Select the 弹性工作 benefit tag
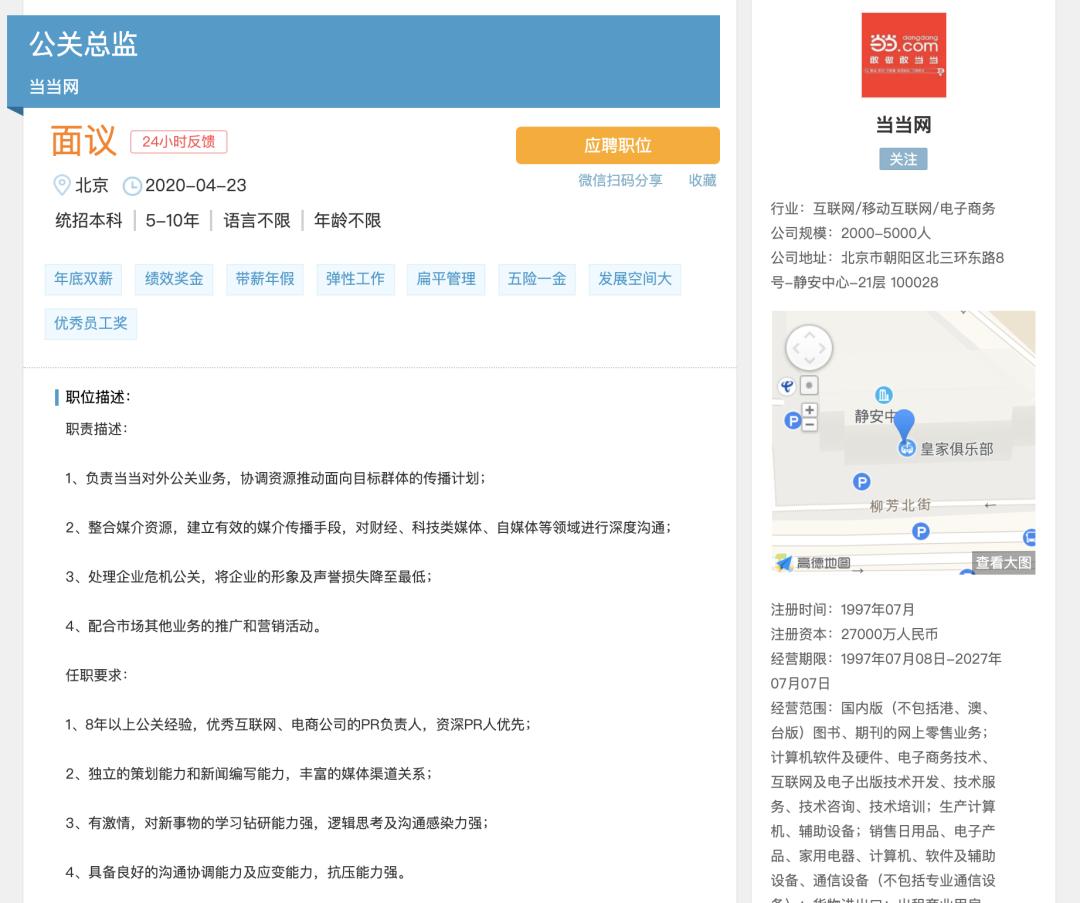 pos(355,279)
